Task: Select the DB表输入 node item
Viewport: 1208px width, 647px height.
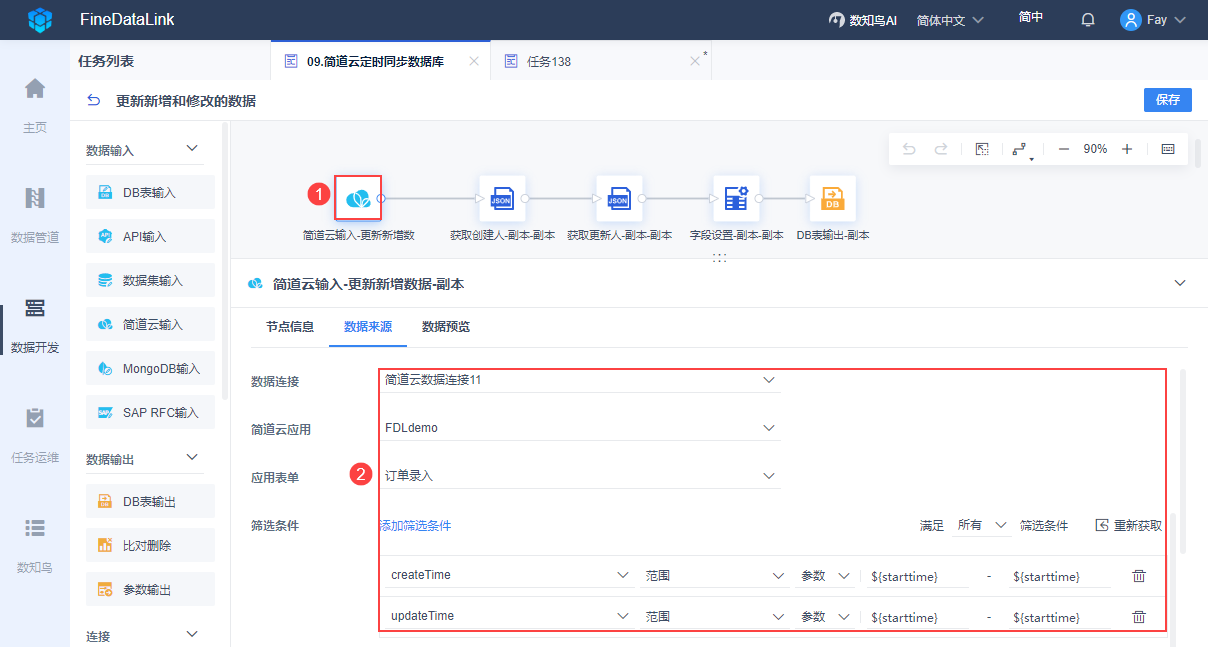Action: pyautogui.click(x=150, y=192)
